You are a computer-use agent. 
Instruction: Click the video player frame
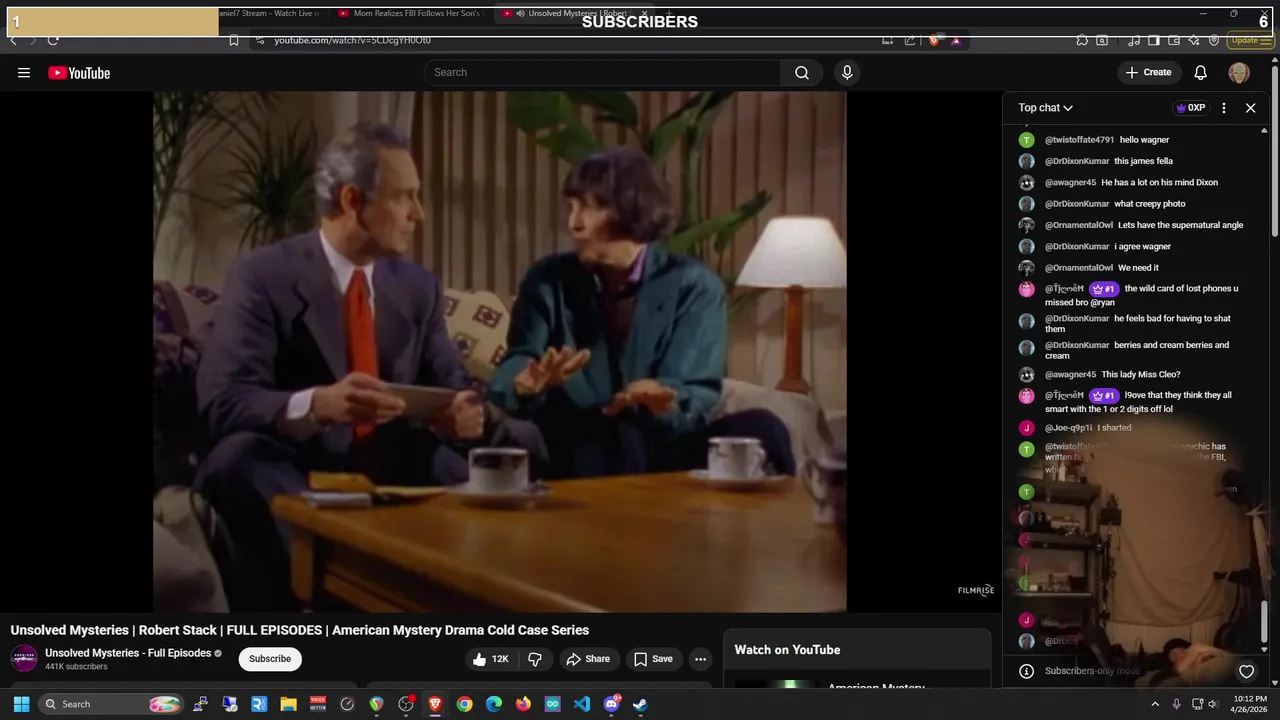pyautogui.click(x=500, y=351)
